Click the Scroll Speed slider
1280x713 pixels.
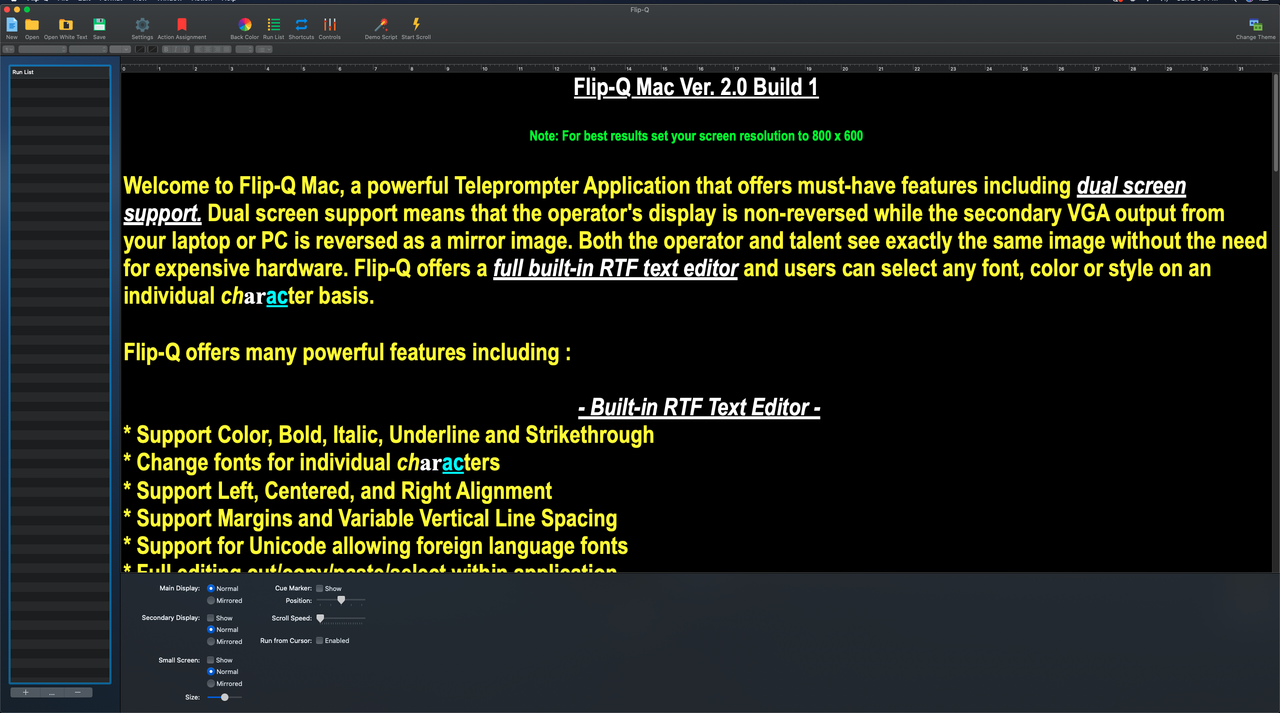pos(340,619)
